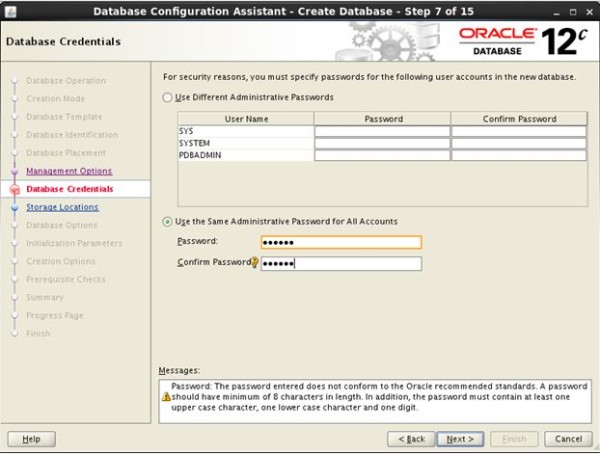Screen dimensions: 600x455
Task: Click the Management Options step marker icon
Action: tap(15, 171)
